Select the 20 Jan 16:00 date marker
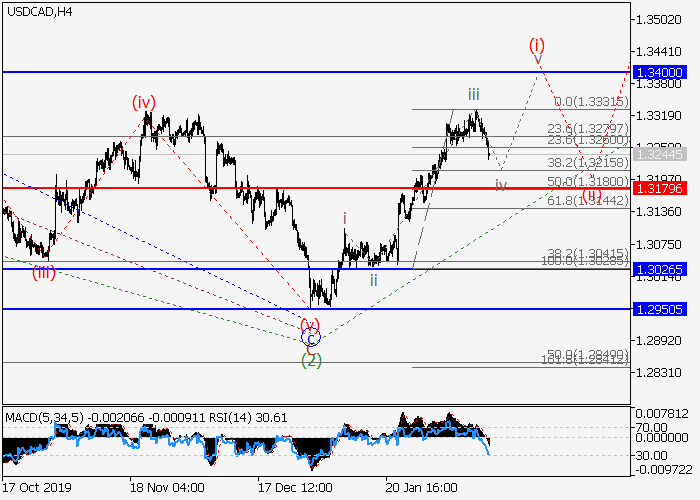 click(422, 487)
